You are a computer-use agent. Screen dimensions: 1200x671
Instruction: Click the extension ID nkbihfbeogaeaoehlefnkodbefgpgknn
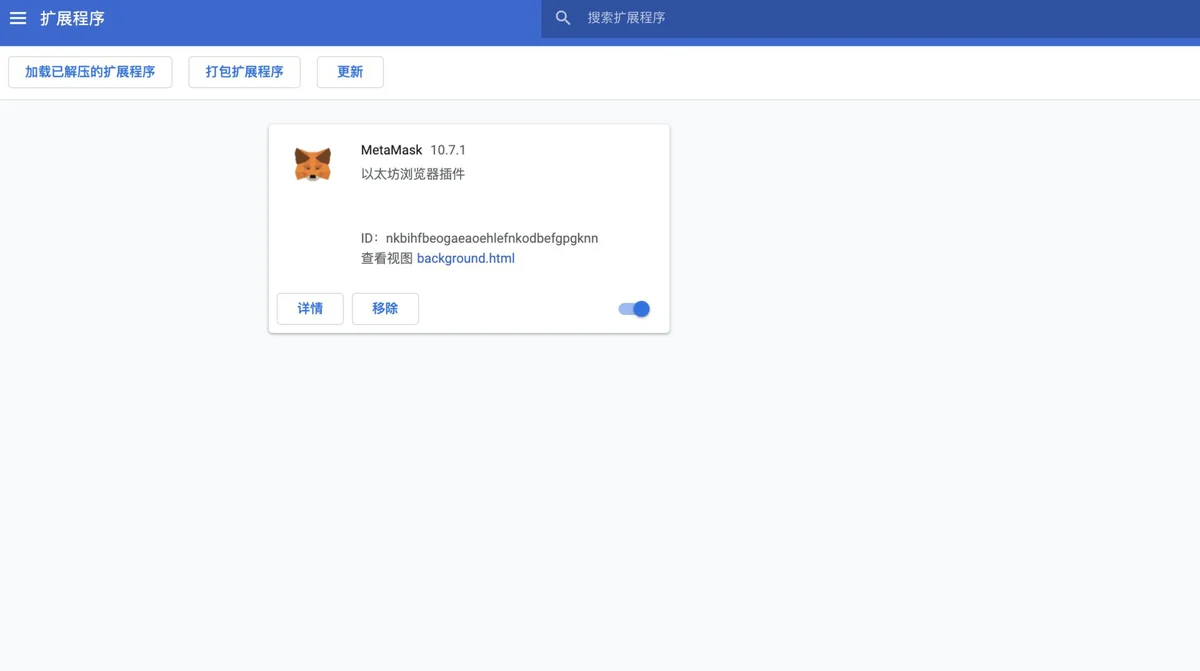point(492,238)
